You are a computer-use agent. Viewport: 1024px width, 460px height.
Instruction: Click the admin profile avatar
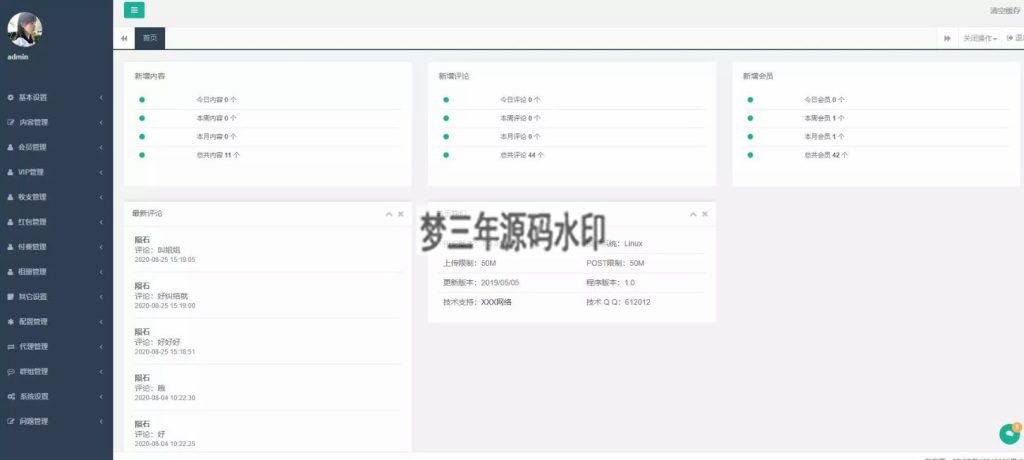pyautogui.click(x=25, y=29)
